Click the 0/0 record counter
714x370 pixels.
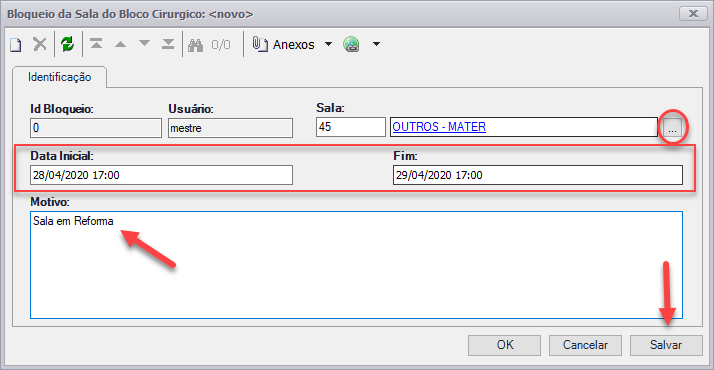(x=221, y=45)
